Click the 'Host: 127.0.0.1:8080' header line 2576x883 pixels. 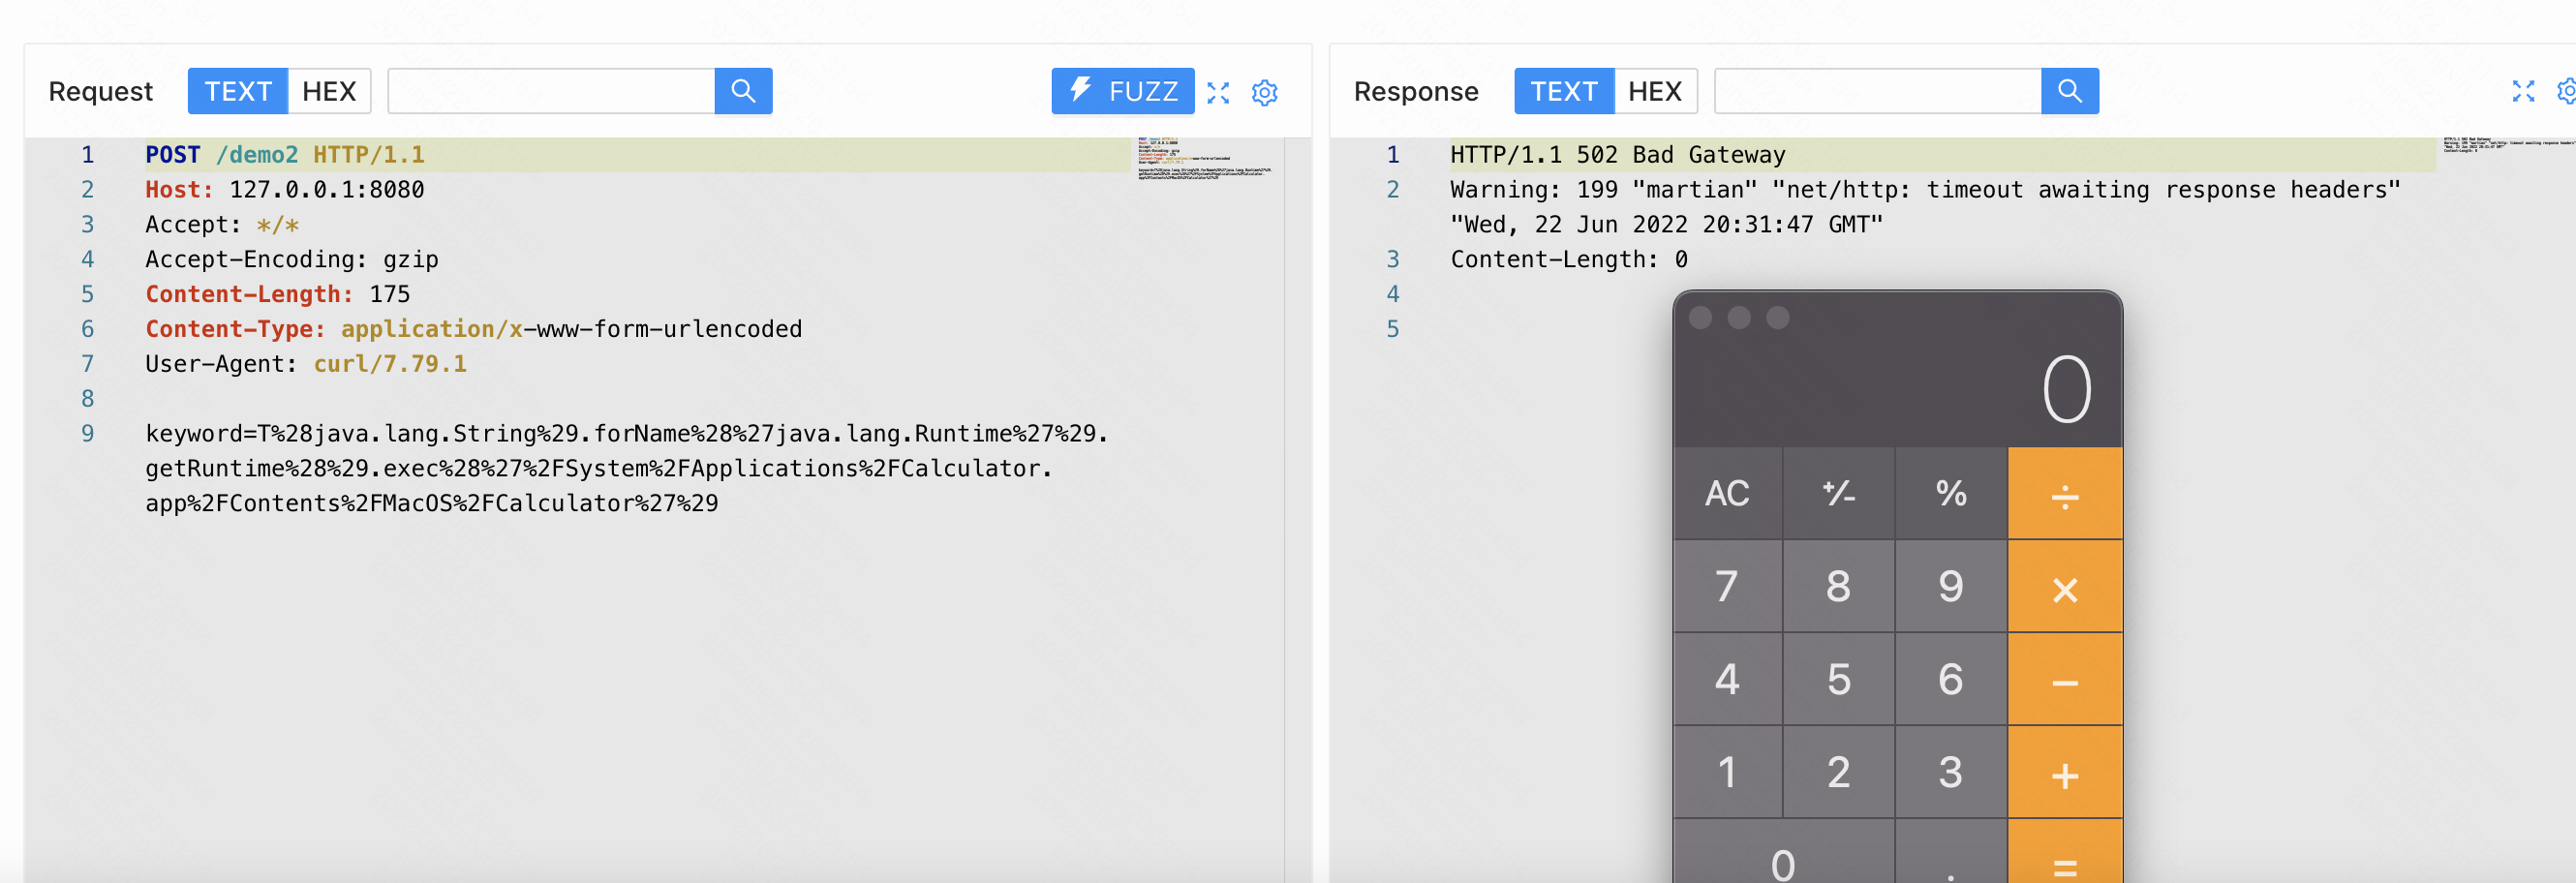[x=285, y=190]
